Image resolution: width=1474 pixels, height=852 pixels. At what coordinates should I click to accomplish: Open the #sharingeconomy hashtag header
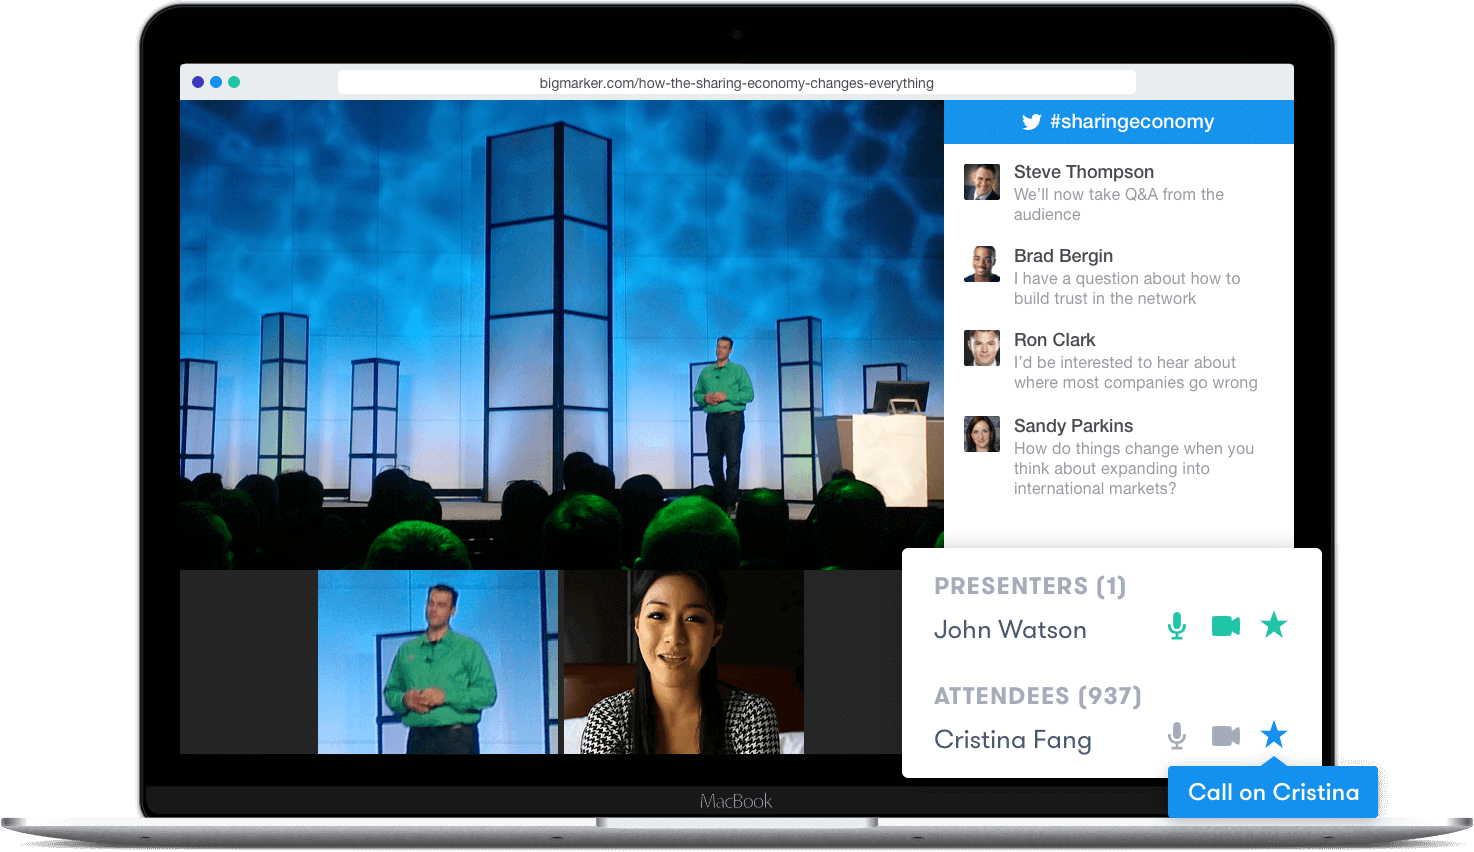point(1119,122)
